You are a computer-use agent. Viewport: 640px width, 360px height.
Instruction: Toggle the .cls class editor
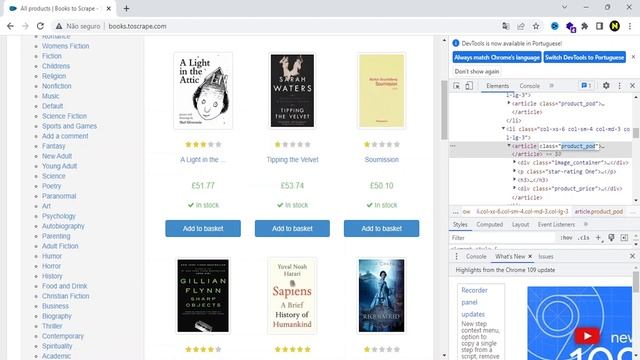click(x=584, y=238)
